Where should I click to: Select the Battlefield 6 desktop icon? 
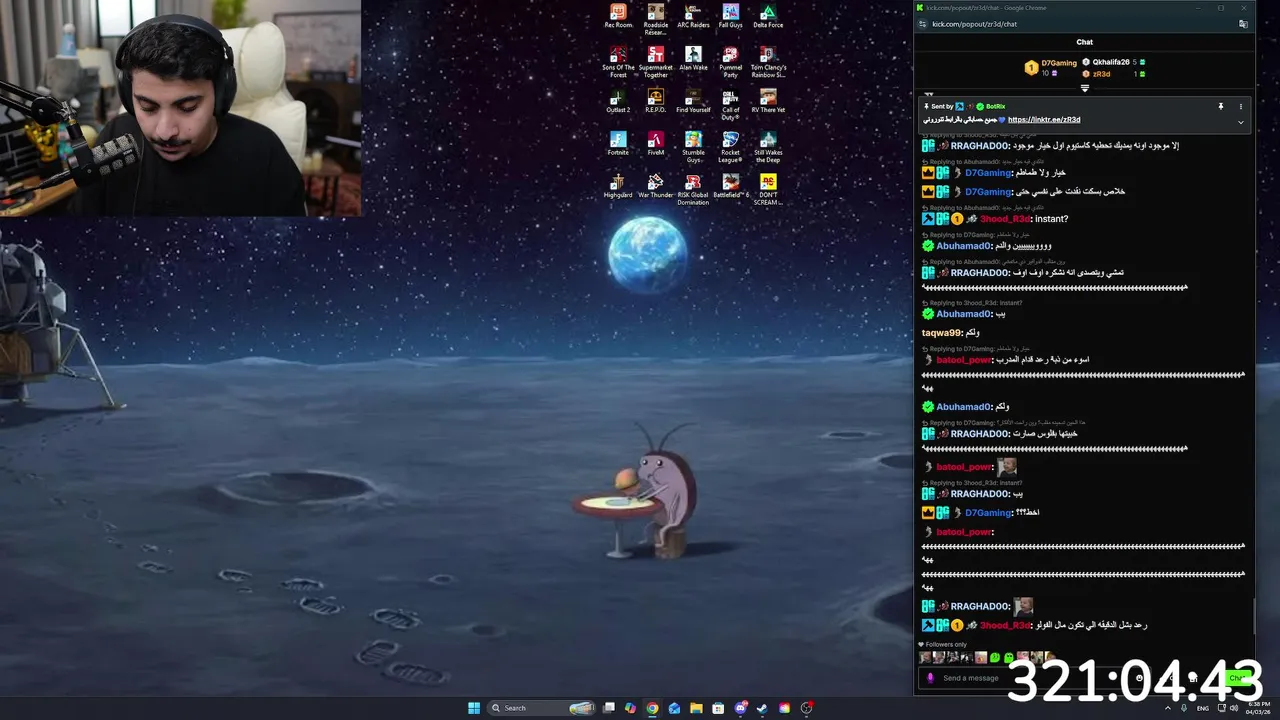pyautogui.click(x=731, y=186)
